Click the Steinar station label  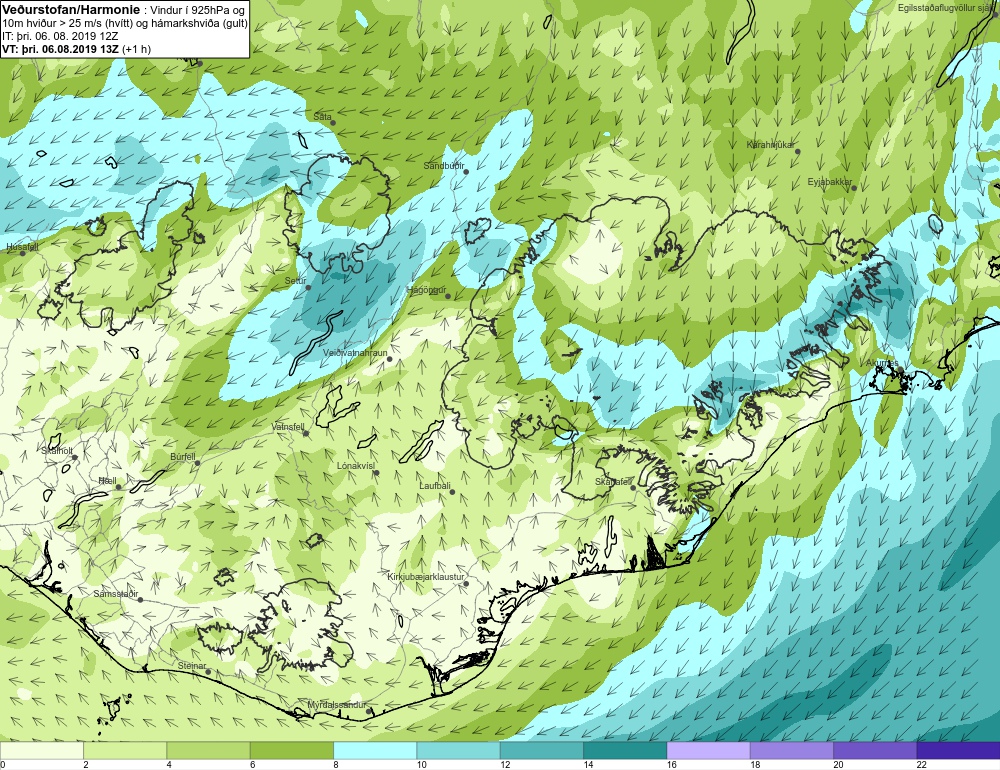pyautogui.click(x=192, y=665)
